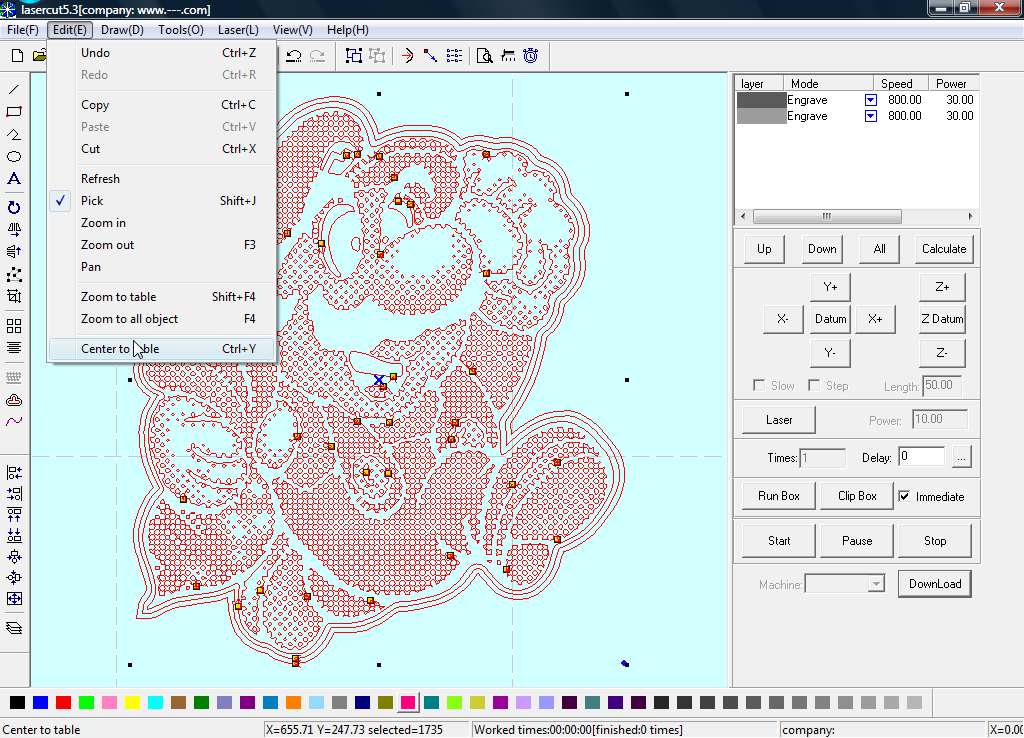
Task: Open the Draw(D) menu
Action: (122, 30)
